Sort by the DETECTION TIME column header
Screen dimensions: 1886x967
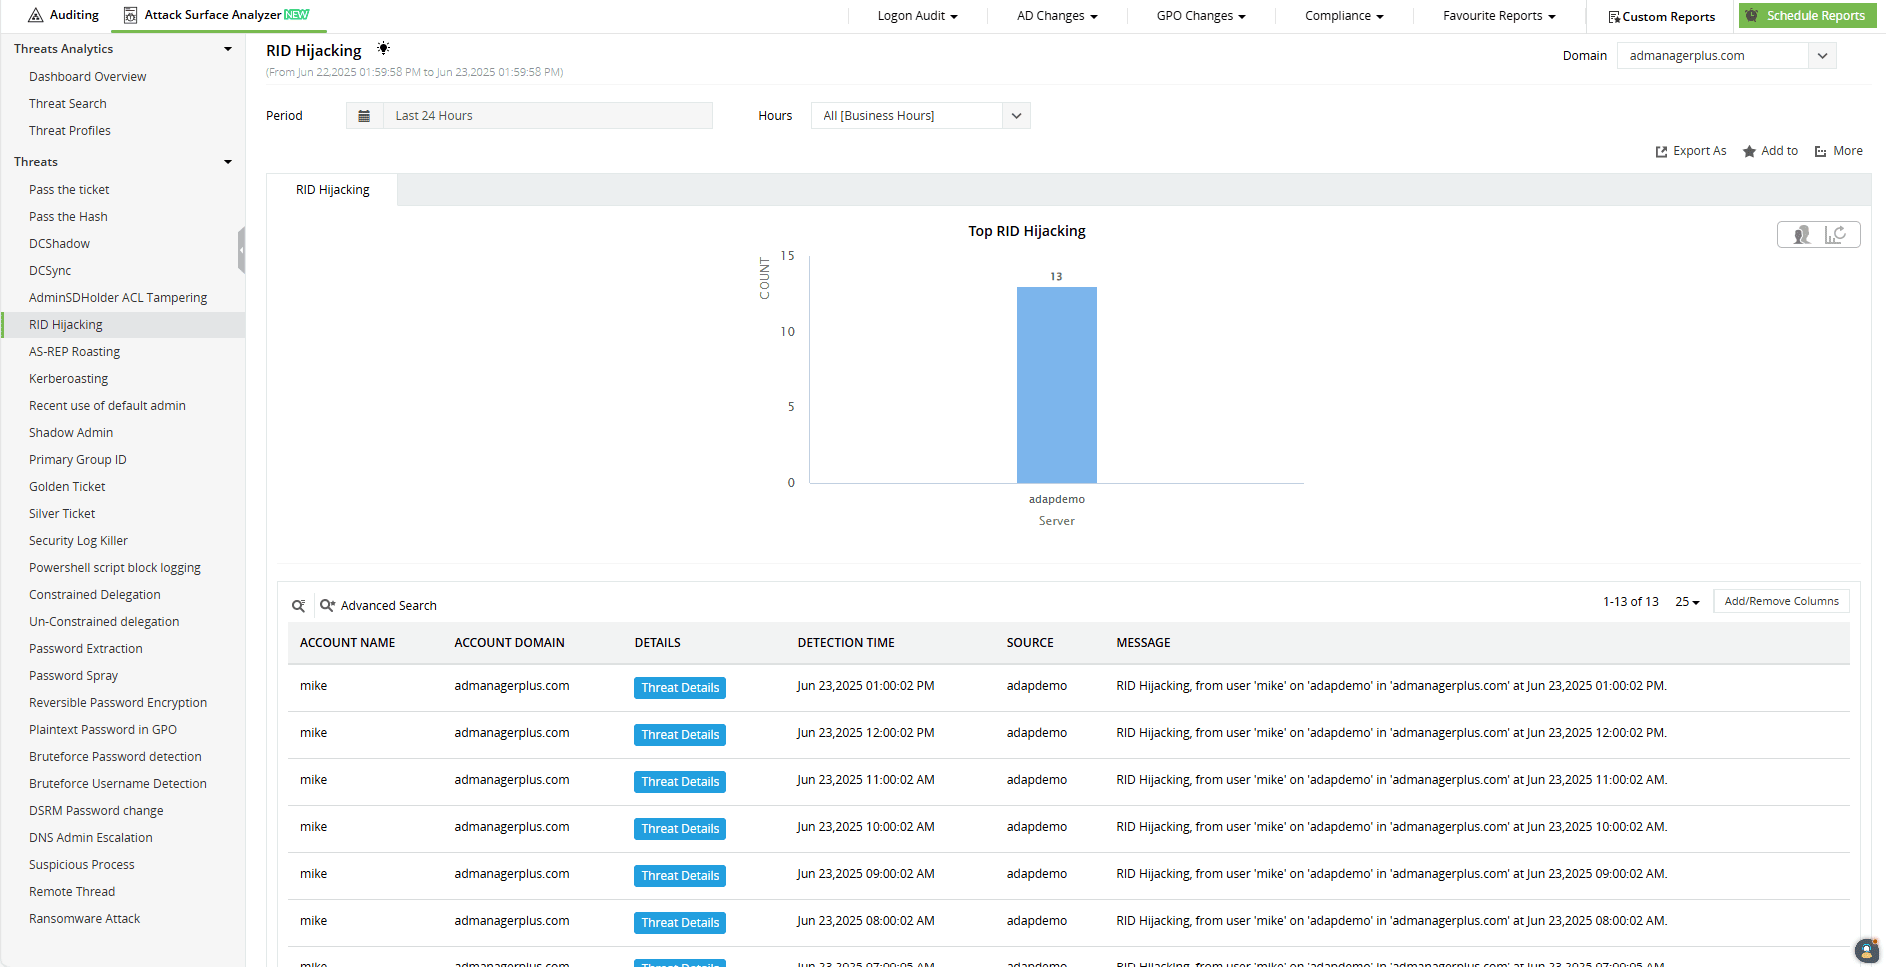(846, 643)
